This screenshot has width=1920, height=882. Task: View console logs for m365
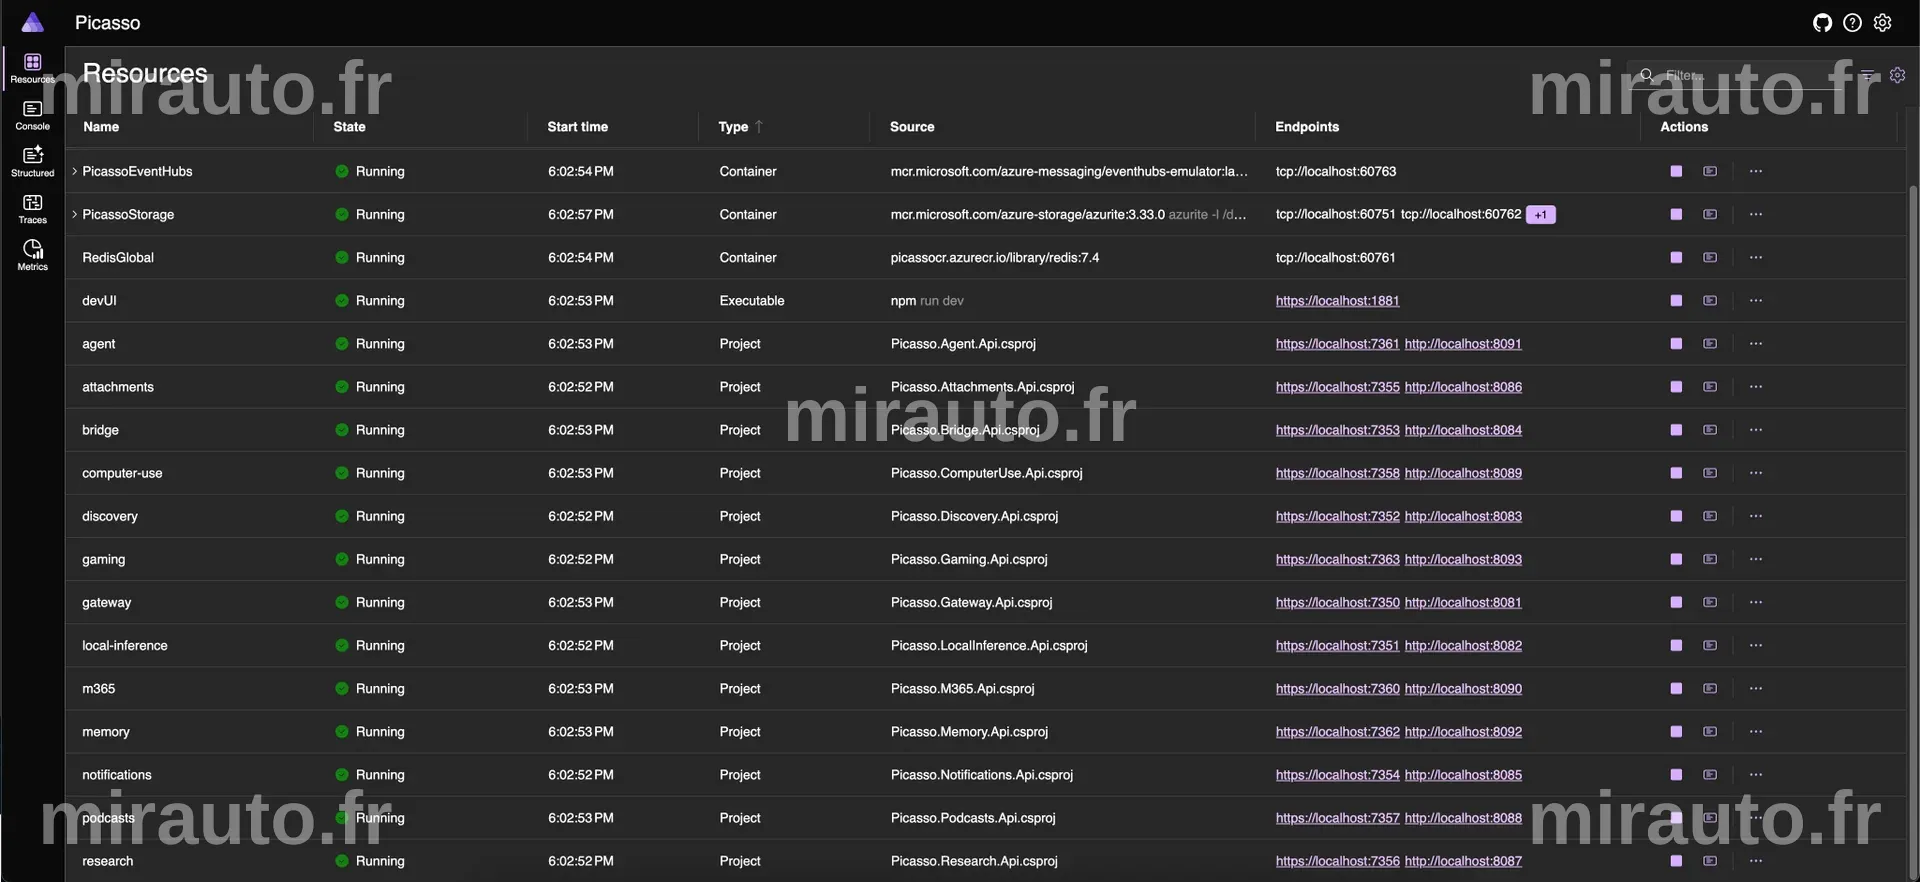point(1710,688)
